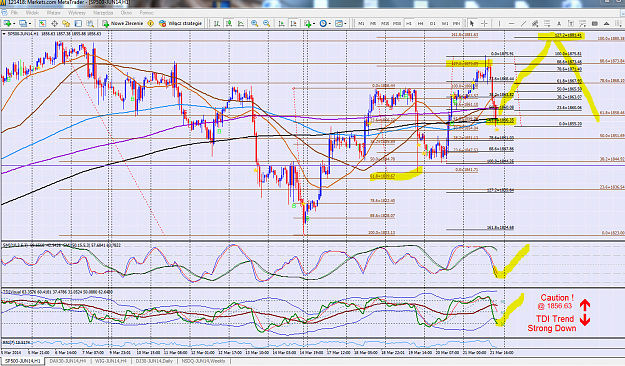This screenshot has width=625, height=366.
Task: Click the triangle before SP500-JUN14,H1 chart title
Action: 4,34
